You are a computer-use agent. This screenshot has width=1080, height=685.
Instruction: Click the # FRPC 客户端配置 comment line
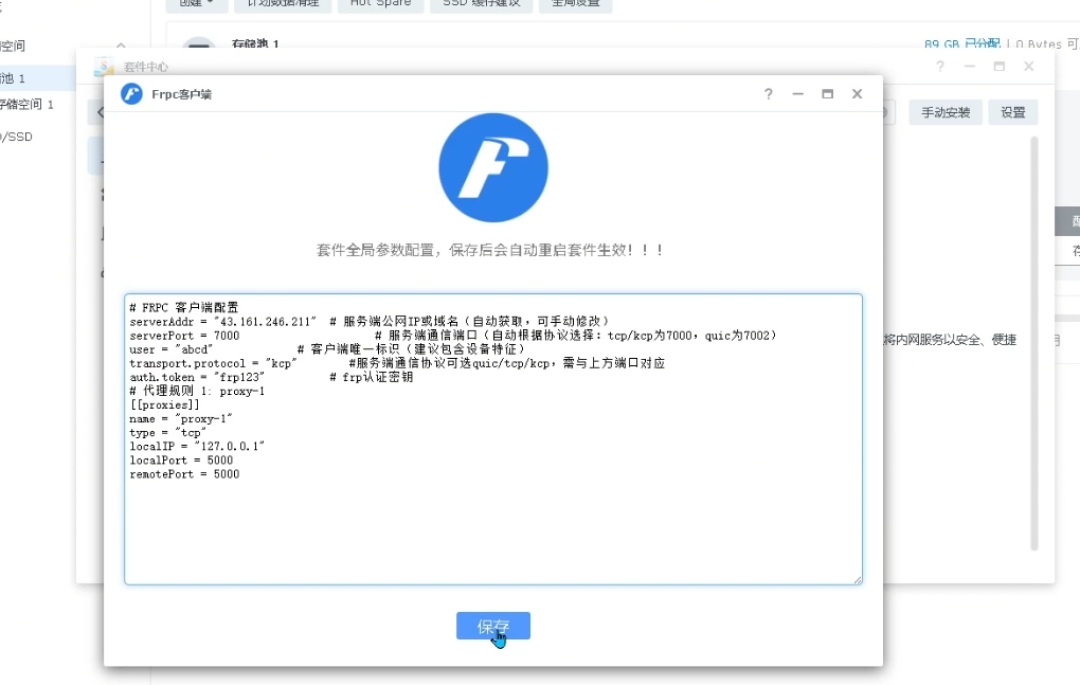click(x=184, y=307)
